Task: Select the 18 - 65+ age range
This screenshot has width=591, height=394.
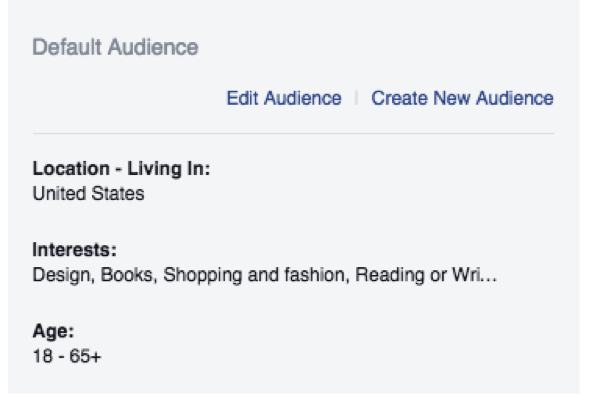Action: [67, 356]
